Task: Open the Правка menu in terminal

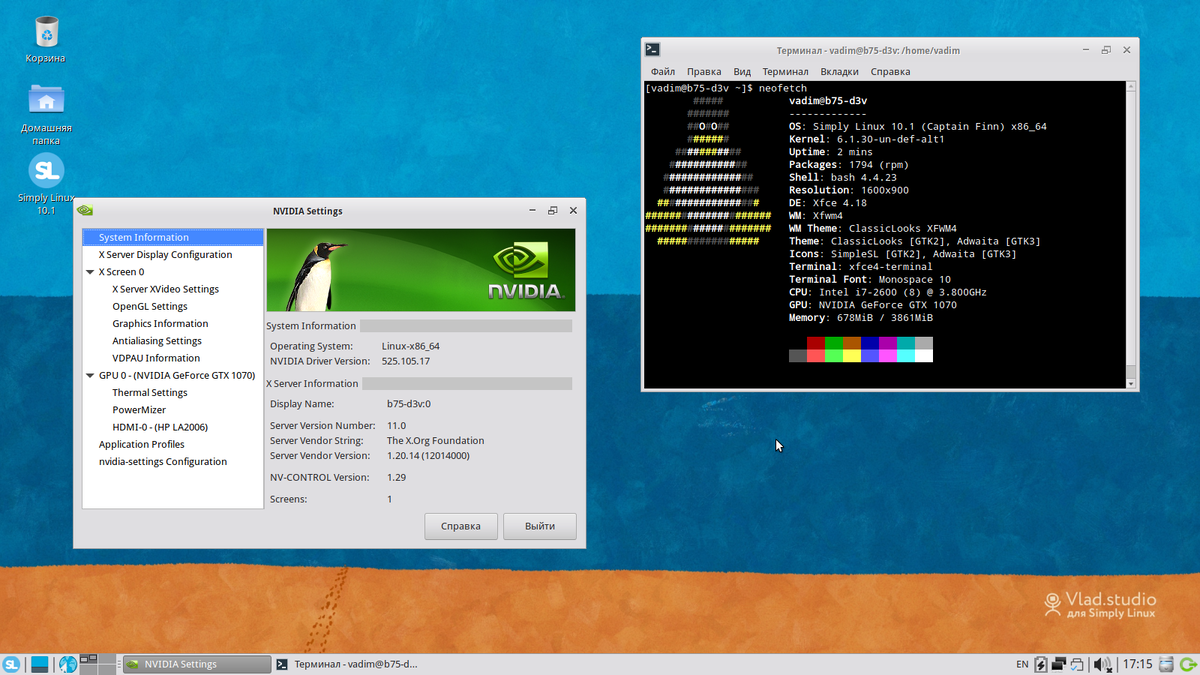Action: click(704, 72)
